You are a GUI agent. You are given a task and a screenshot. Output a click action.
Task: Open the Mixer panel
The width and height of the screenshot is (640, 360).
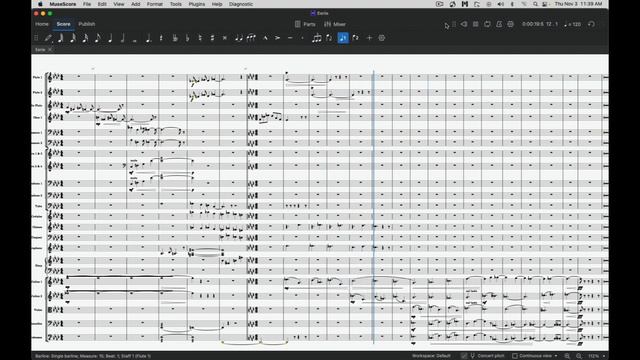335,24
